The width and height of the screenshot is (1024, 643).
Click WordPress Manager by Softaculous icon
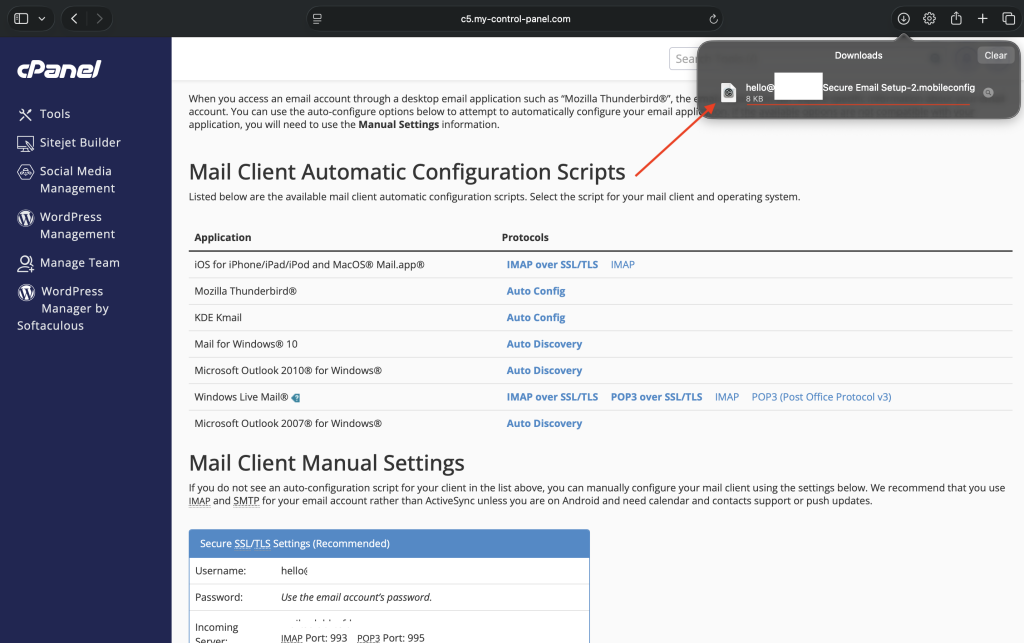coord(25,292)
